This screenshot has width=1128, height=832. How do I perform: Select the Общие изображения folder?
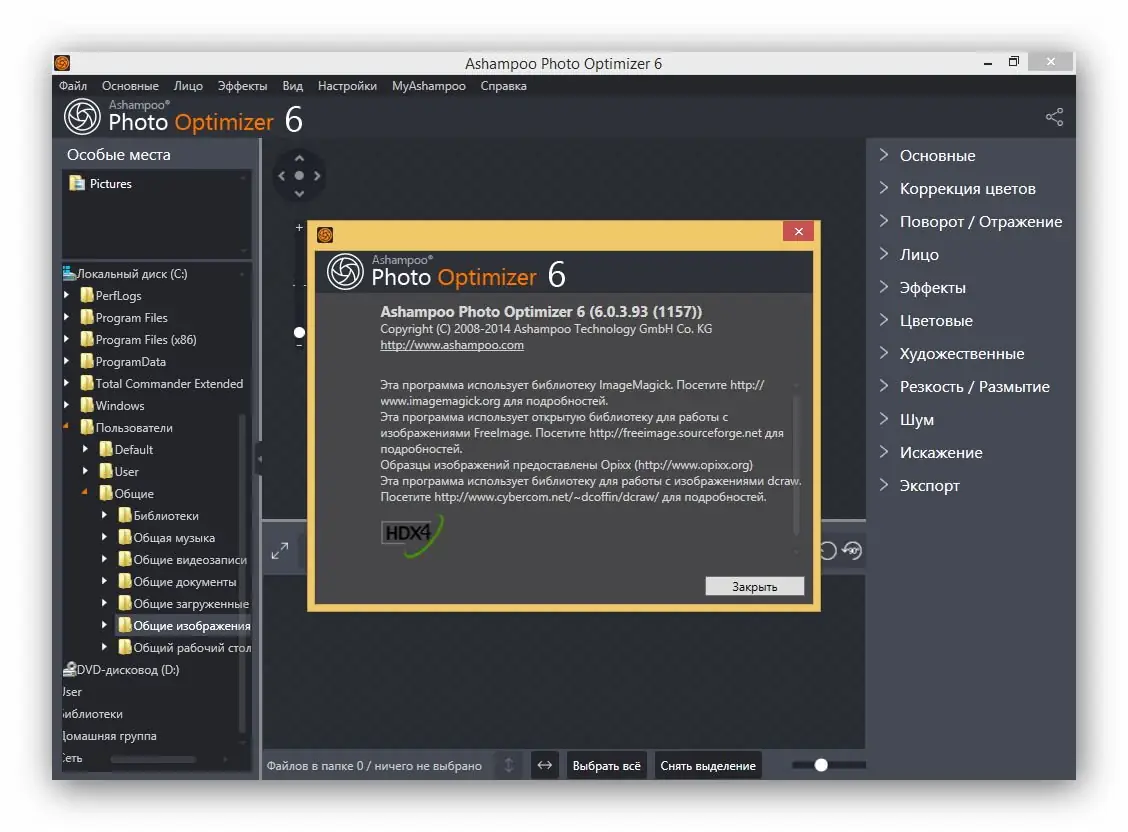point(184,626)
